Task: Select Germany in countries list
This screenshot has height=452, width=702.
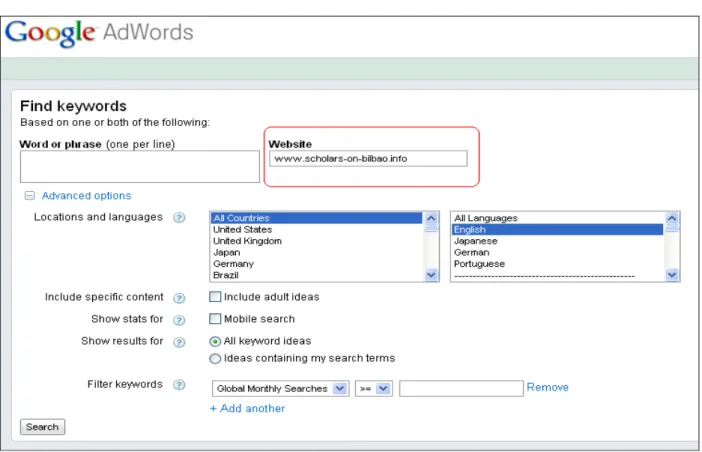Action: click(x=317, y=264)
